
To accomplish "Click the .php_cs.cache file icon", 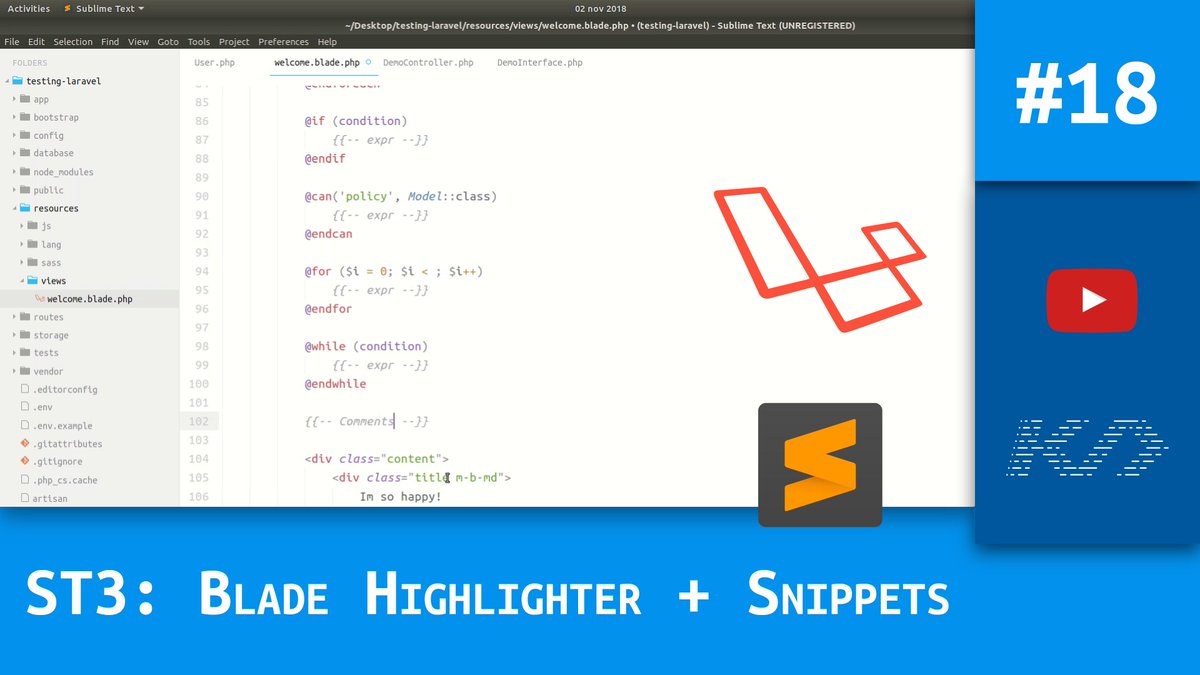I will click(24, 480).
